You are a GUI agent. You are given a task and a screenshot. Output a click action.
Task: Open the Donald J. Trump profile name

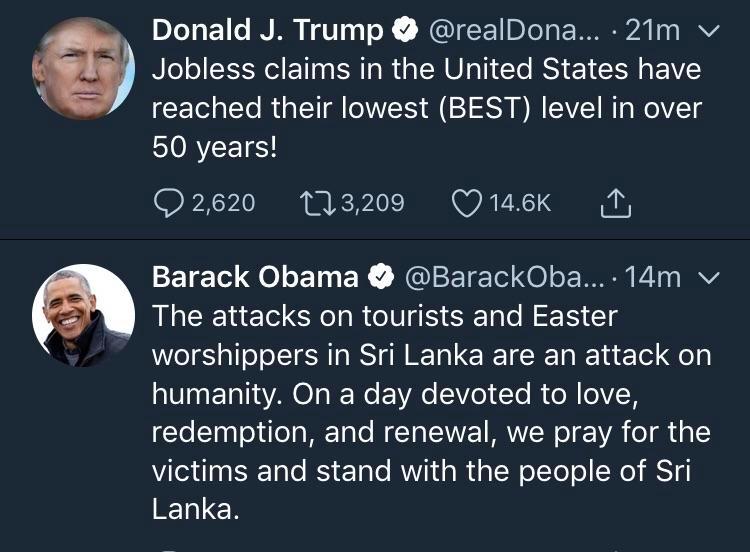coord(267,31)
